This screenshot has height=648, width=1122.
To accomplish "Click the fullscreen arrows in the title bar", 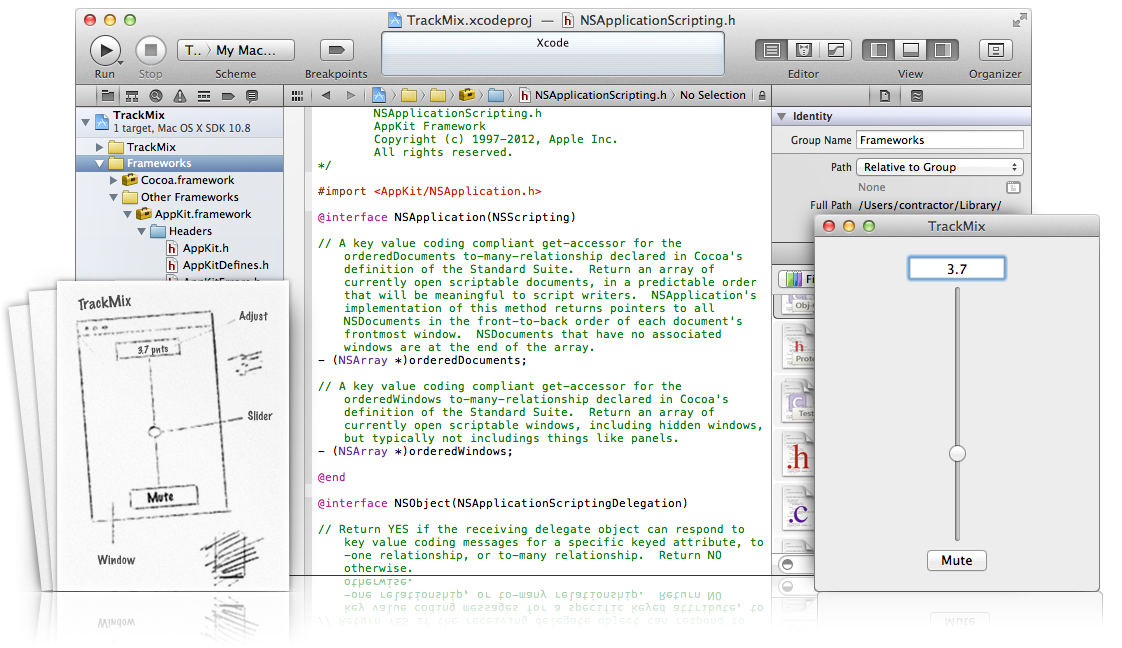I will point(1020,21).
